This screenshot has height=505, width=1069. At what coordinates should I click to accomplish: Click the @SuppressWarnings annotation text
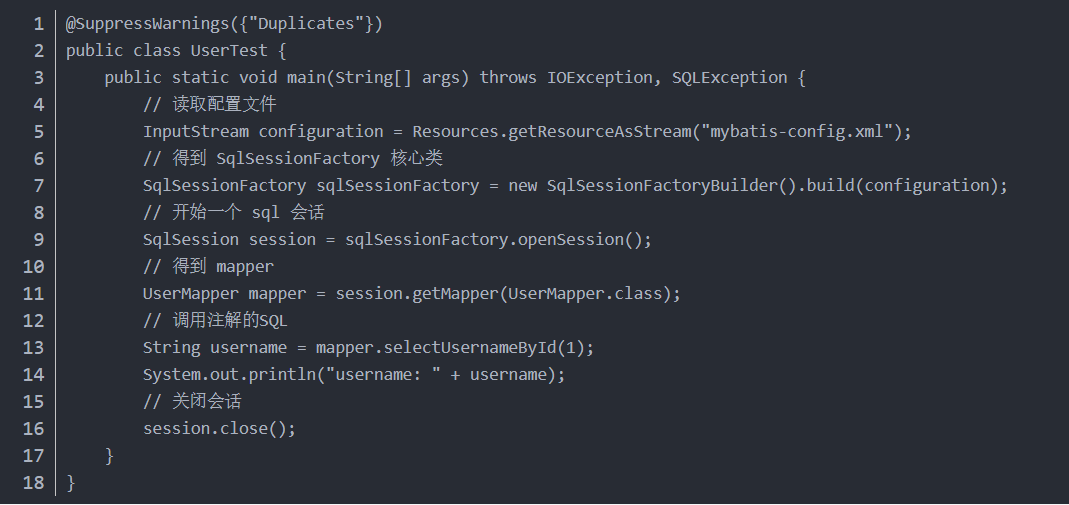click(x=147, y=24)
